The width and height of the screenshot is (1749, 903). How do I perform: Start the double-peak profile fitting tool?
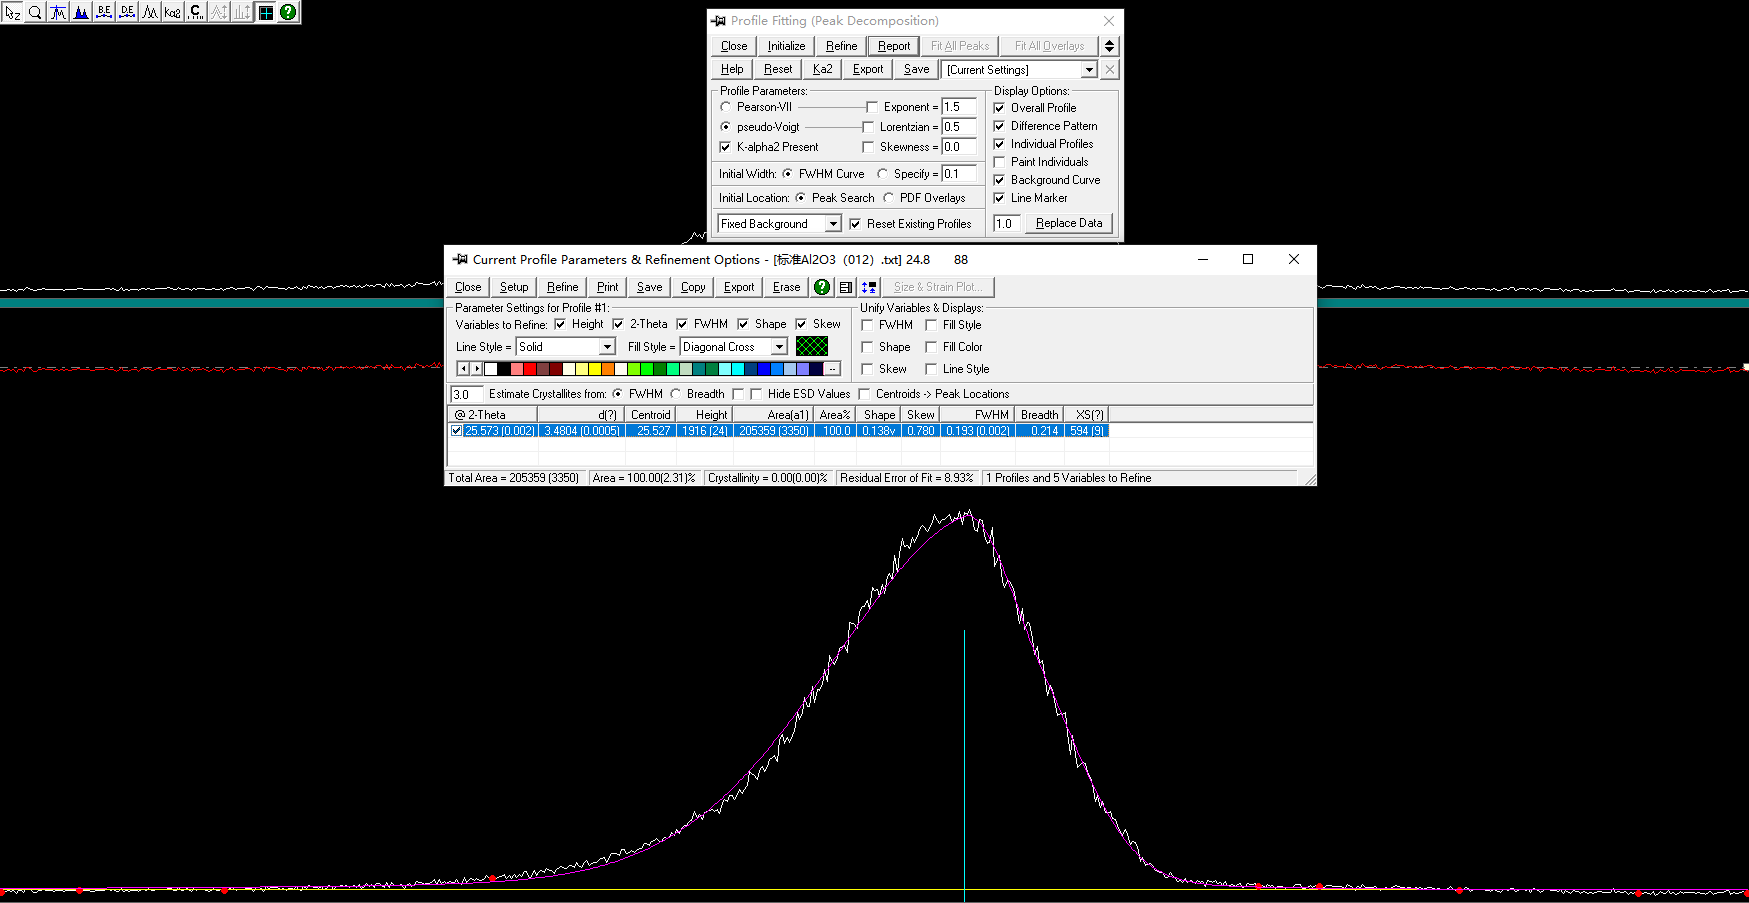coord(150,12)
